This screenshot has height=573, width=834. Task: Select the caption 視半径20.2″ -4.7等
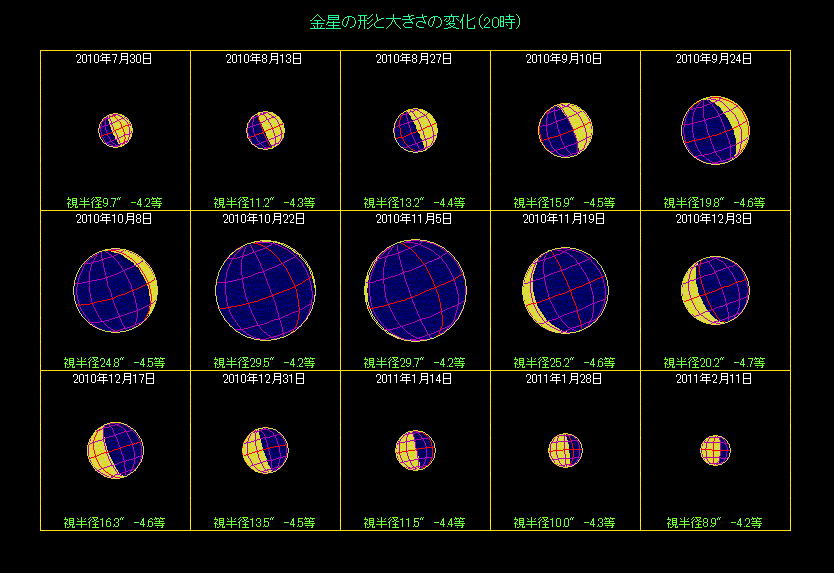pyautogui.click(x=714, y=362)
